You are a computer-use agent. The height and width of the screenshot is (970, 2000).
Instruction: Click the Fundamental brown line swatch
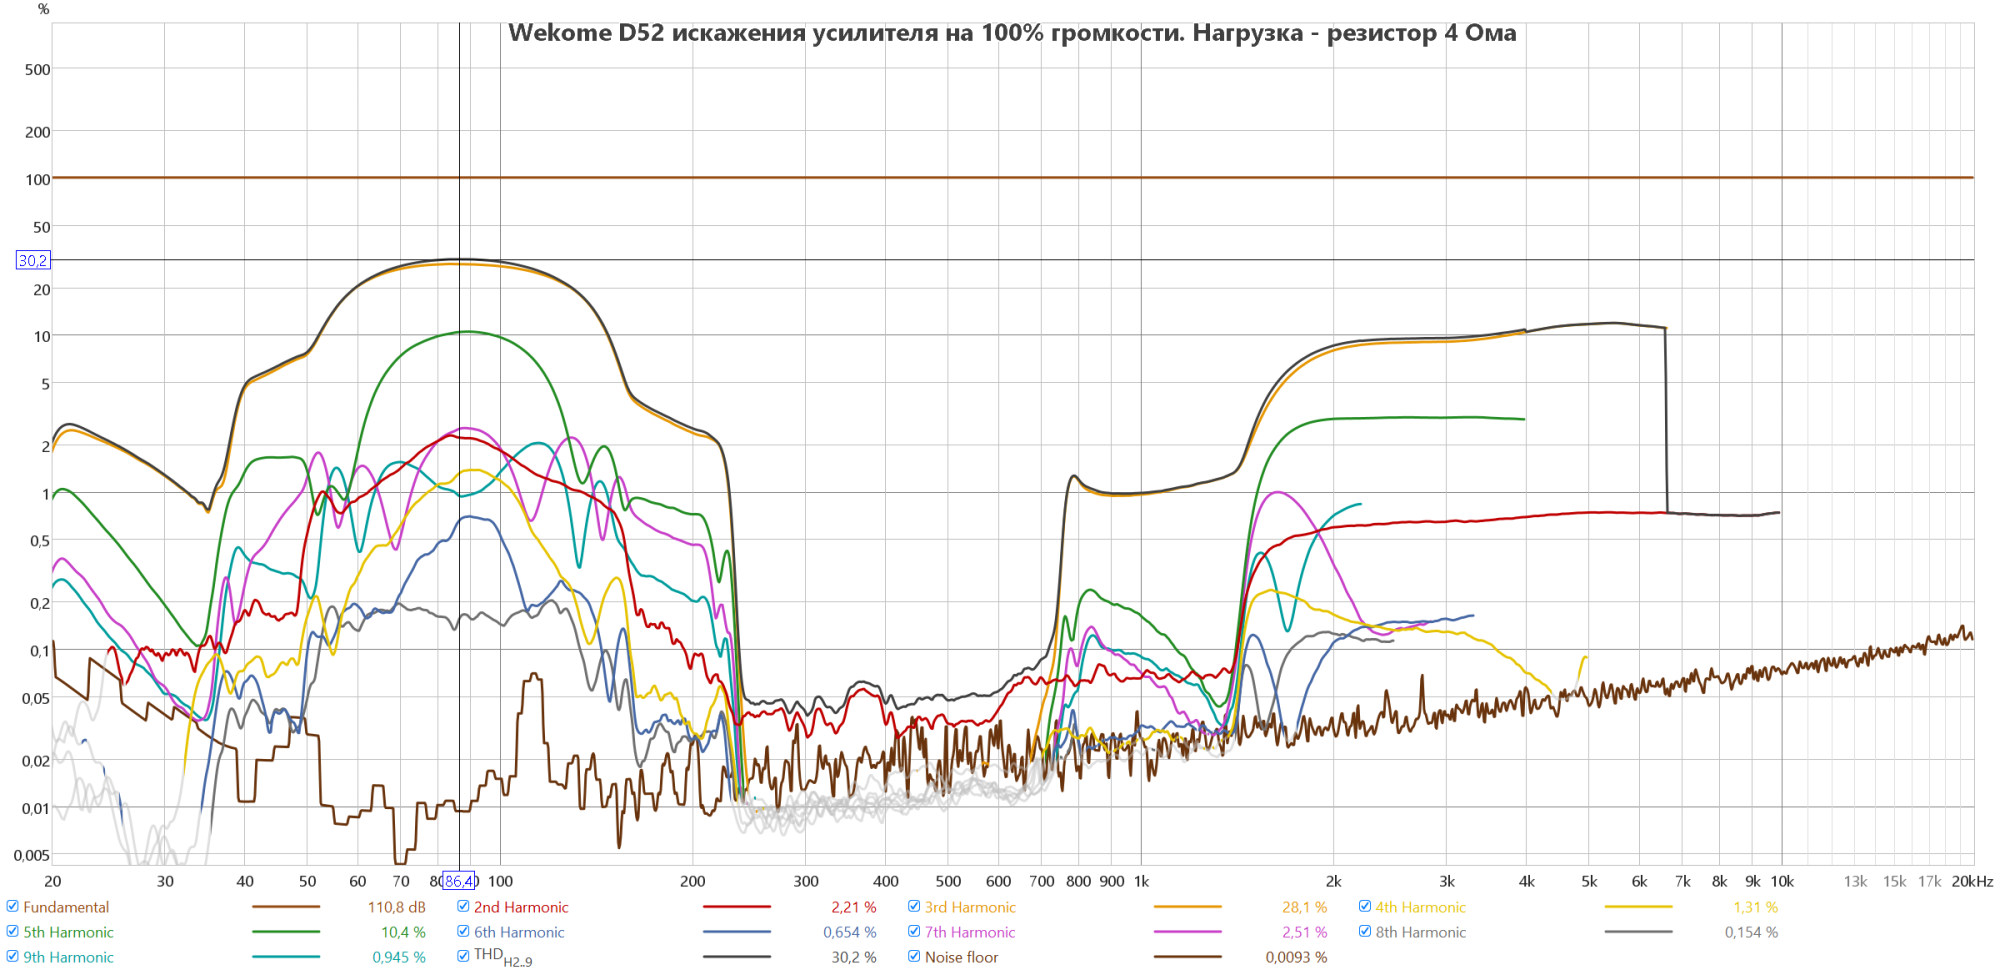click(286, 907)
